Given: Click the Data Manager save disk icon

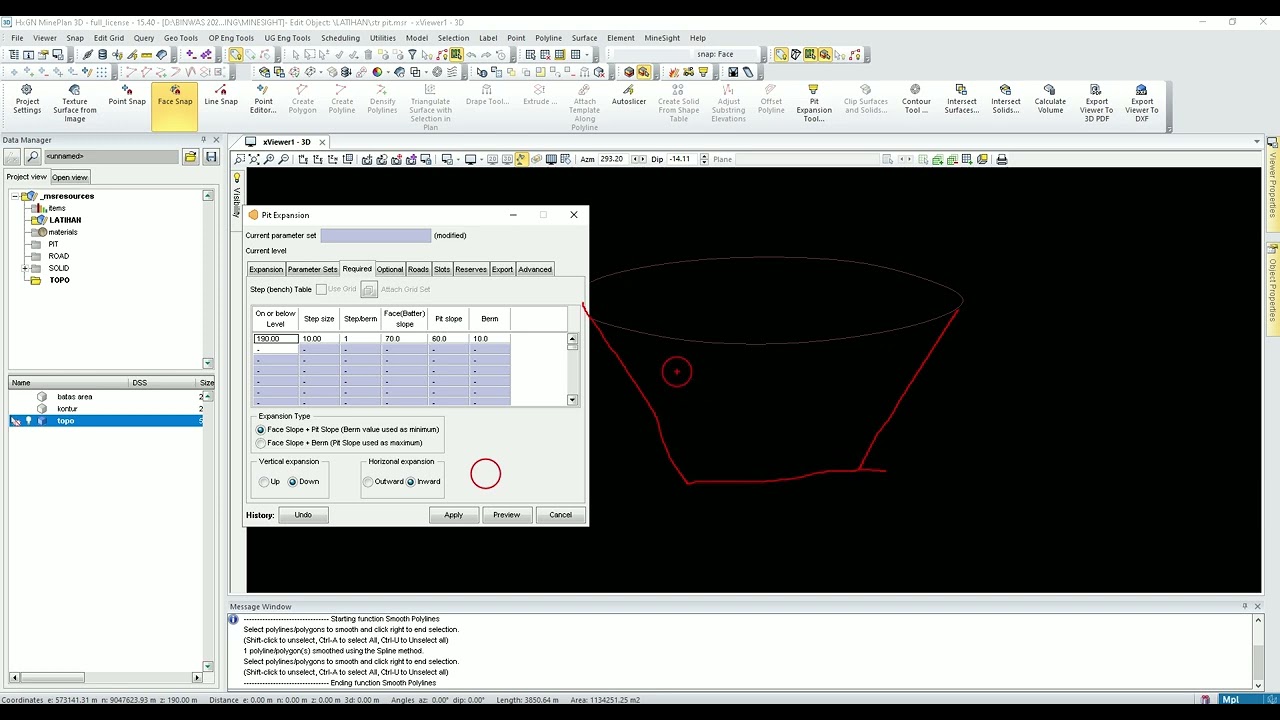Looking at the screenshot, I should pyautogui.click(x=211, y=157).
